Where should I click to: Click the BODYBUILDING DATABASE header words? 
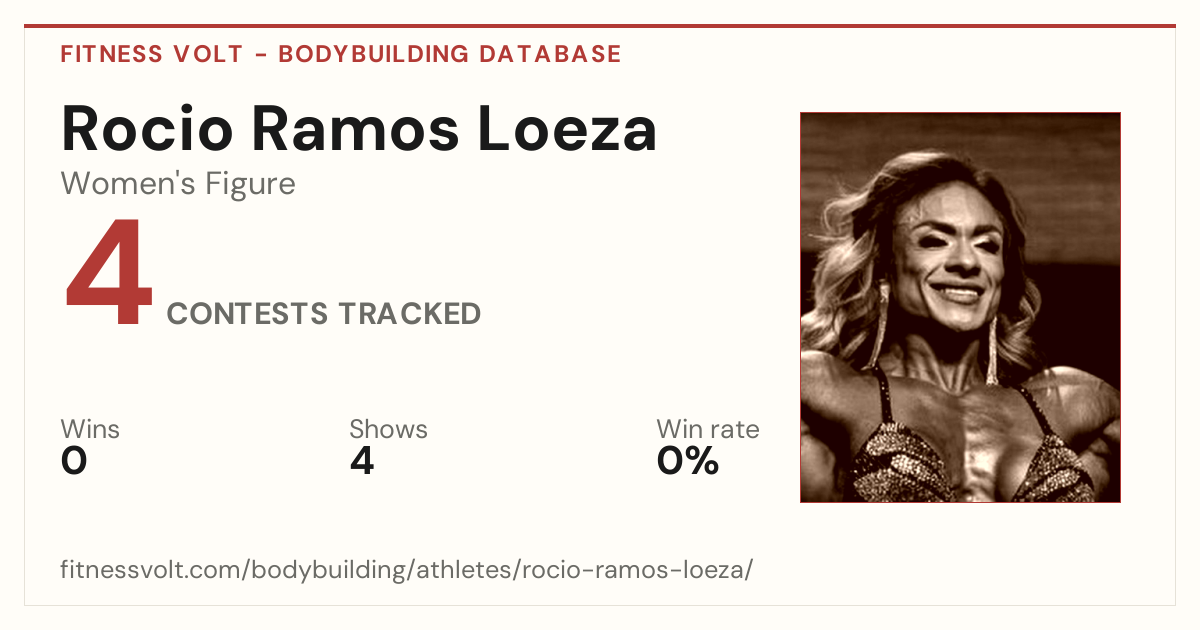(450, 54)
